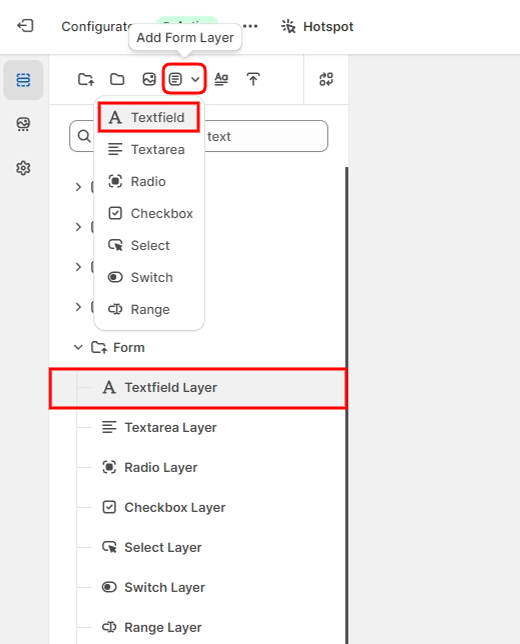Choose Select from the form layer menu

(149, 246)
